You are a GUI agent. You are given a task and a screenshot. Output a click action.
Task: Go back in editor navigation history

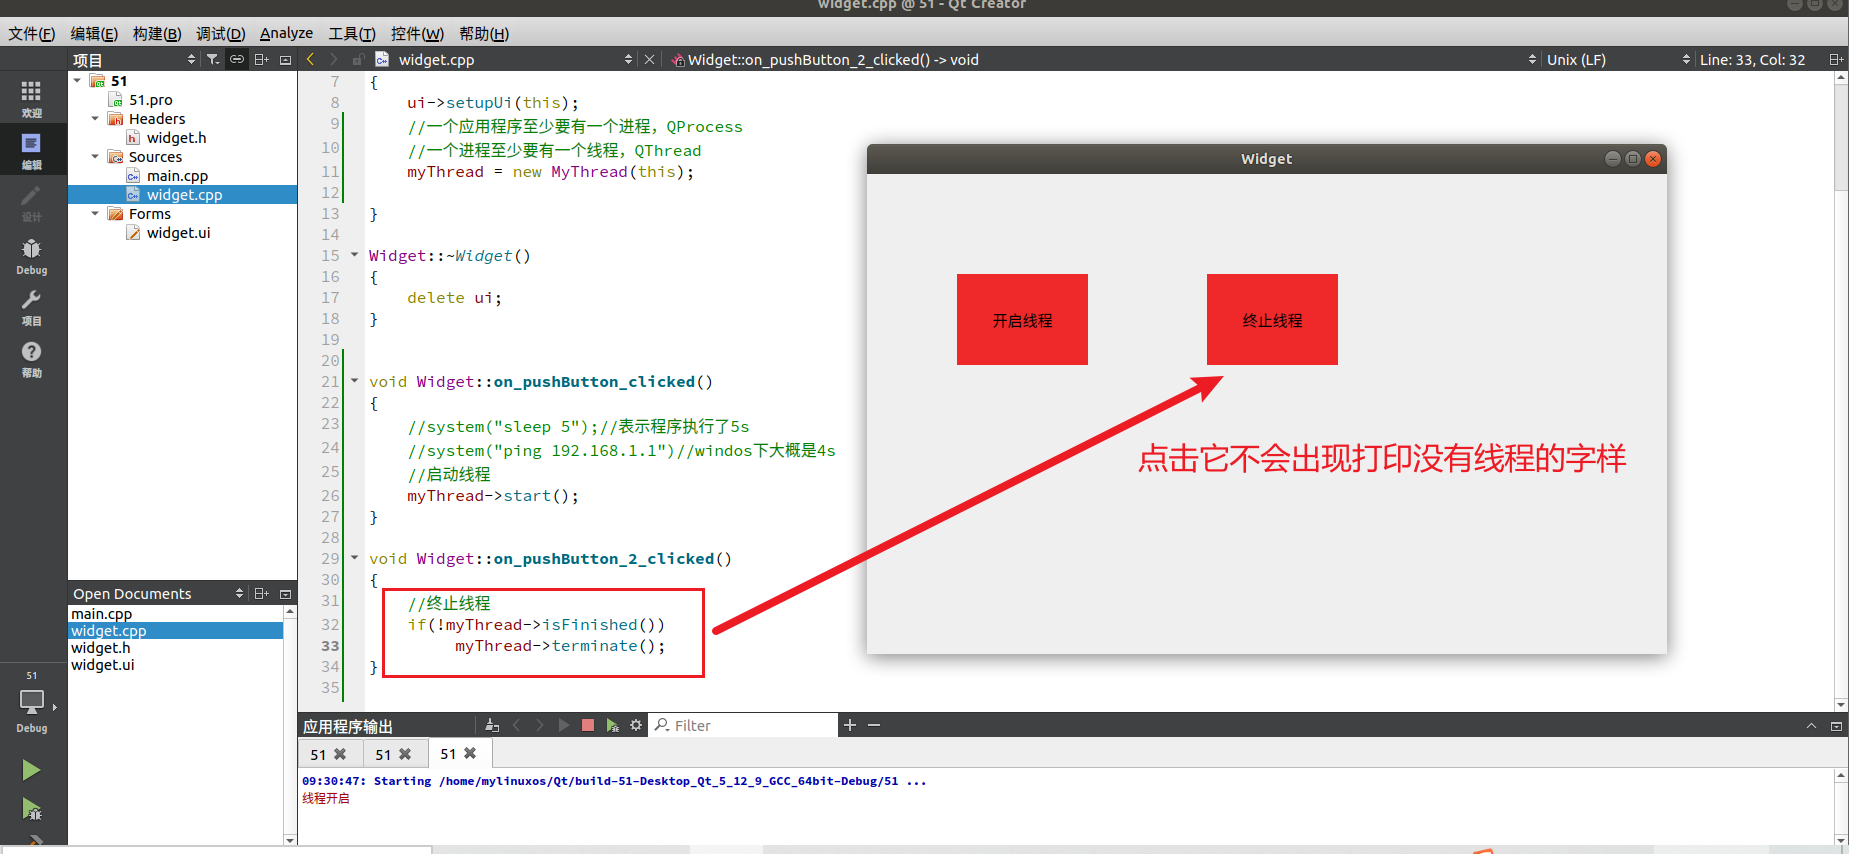tap(311, 60)
